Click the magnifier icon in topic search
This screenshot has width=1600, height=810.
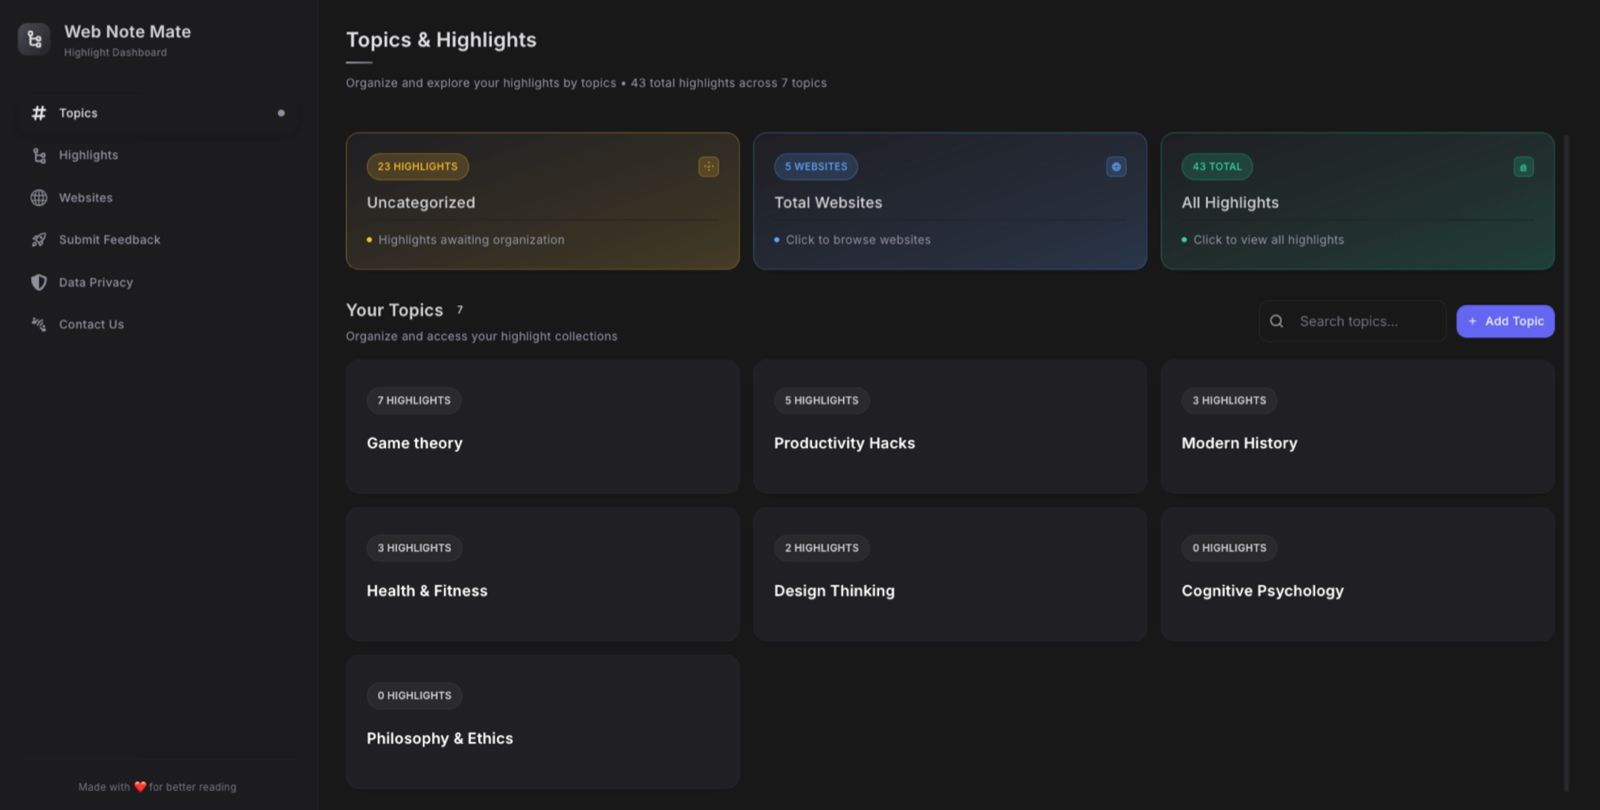coord(1276,321)
